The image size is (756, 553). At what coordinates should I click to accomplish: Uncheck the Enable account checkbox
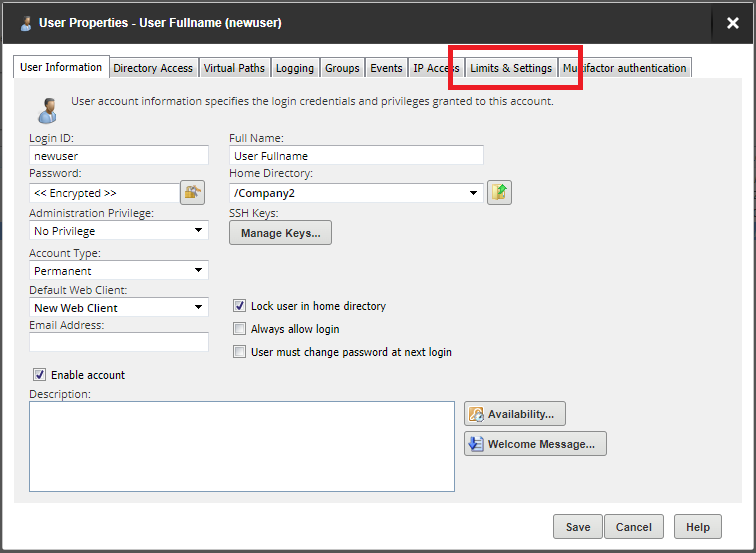click(40, 375)
